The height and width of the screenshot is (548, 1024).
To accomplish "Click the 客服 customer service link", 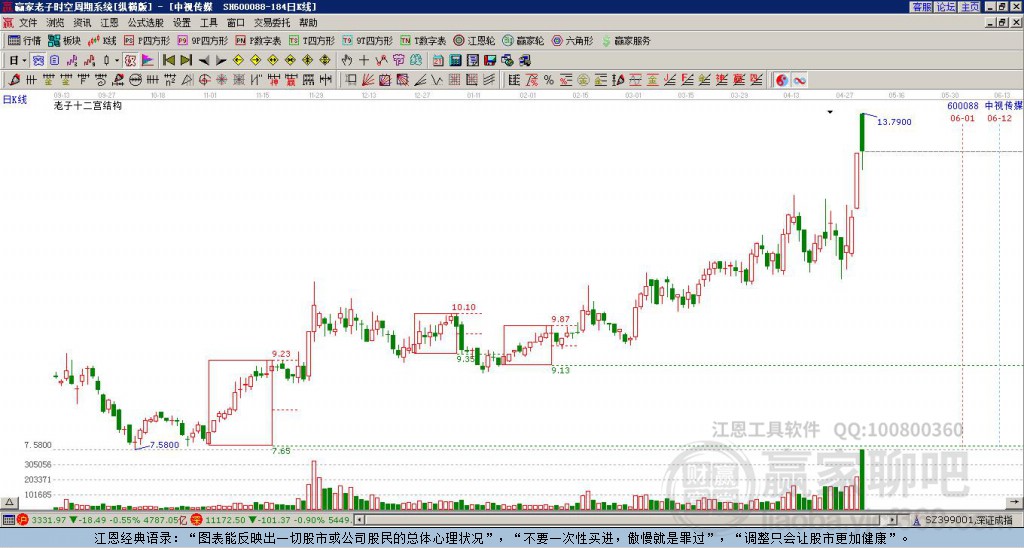I will click(x=921, y=7).
